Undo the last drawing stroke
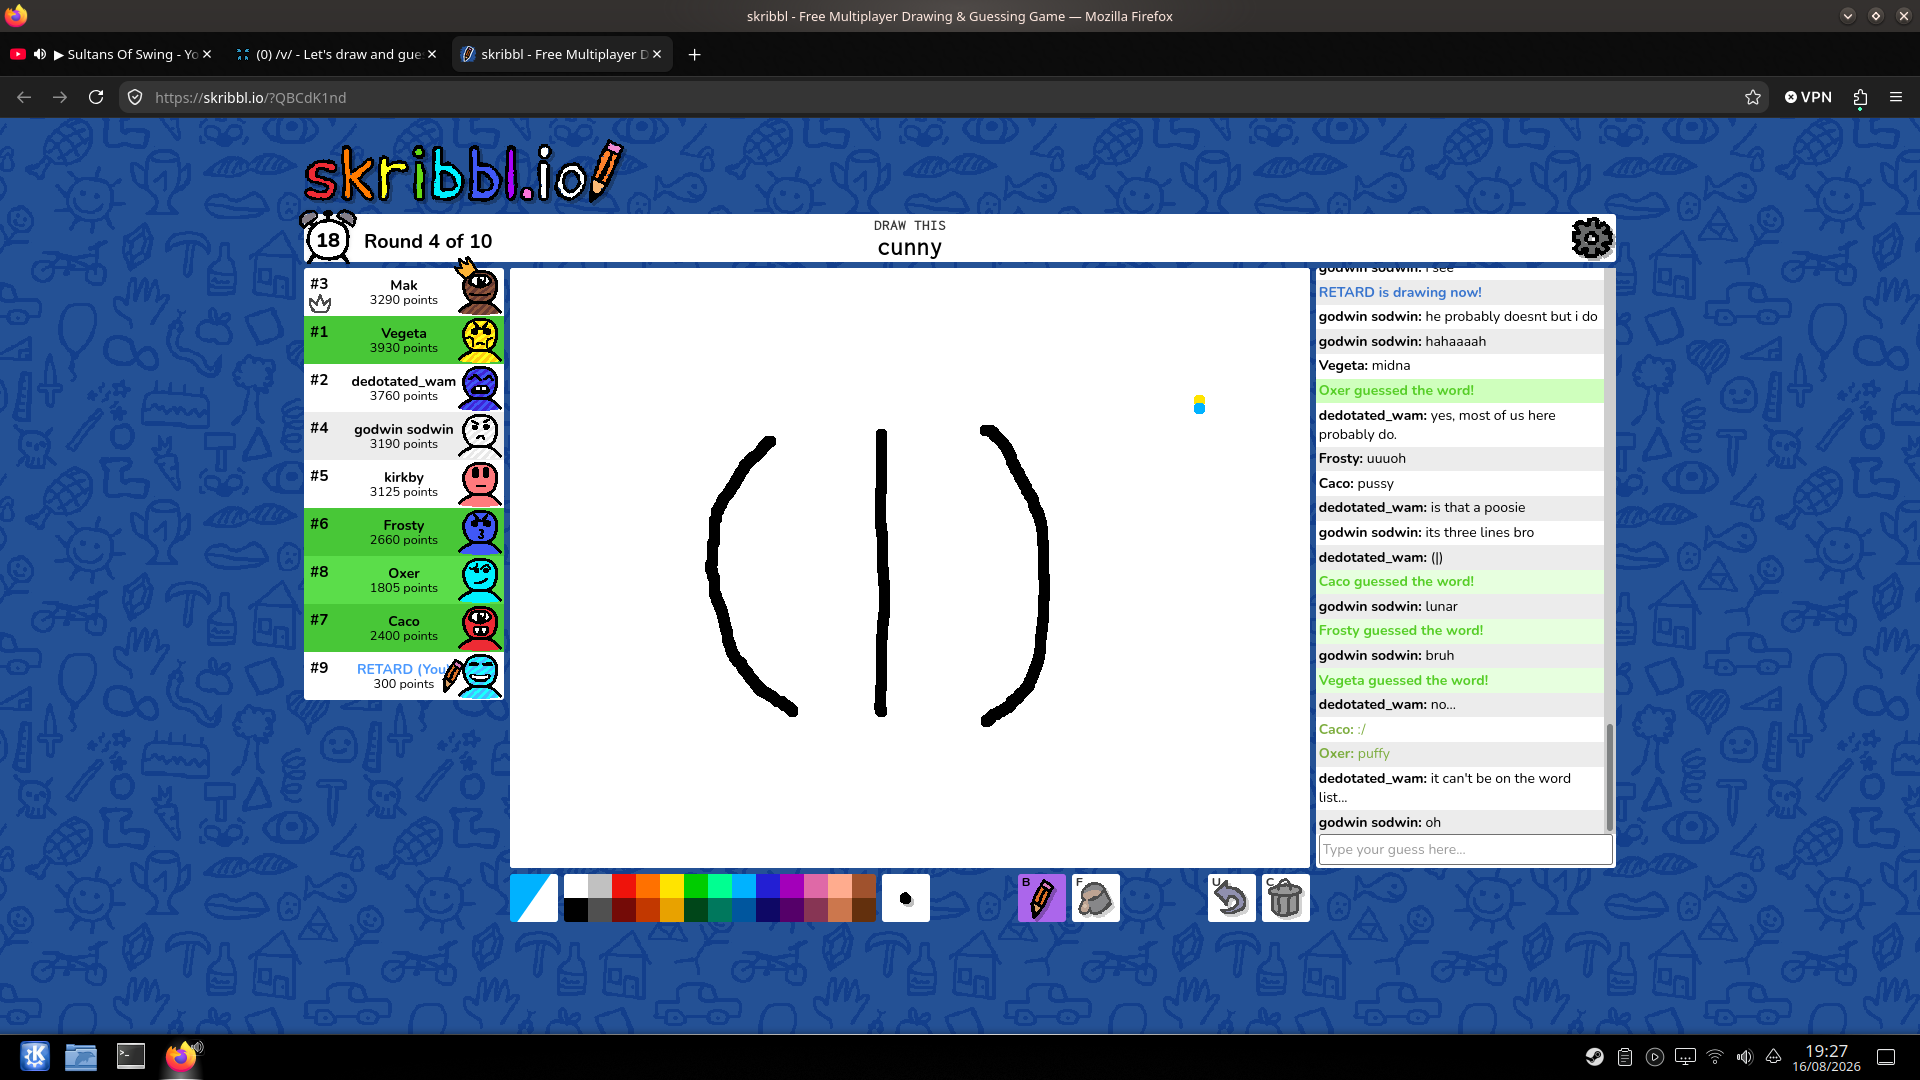The height and width of the screenshot is (1080, 1920). (x=1231, y=898)
